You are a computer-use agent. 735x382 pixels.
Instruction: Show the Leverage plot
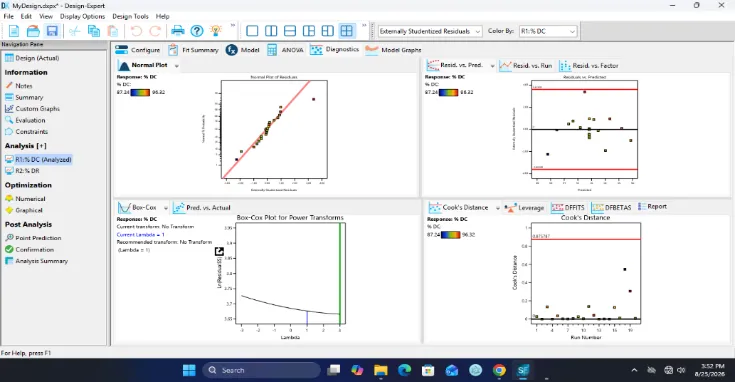click(524, 208)
